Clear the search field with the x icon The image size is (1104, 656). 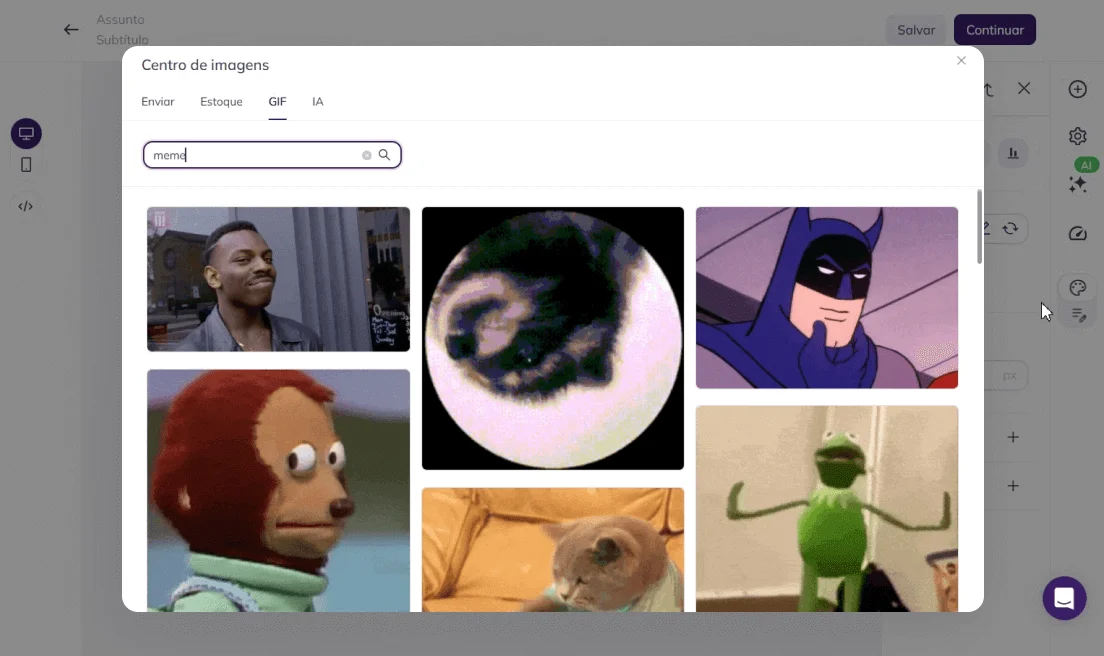click(x=367, y=155)
